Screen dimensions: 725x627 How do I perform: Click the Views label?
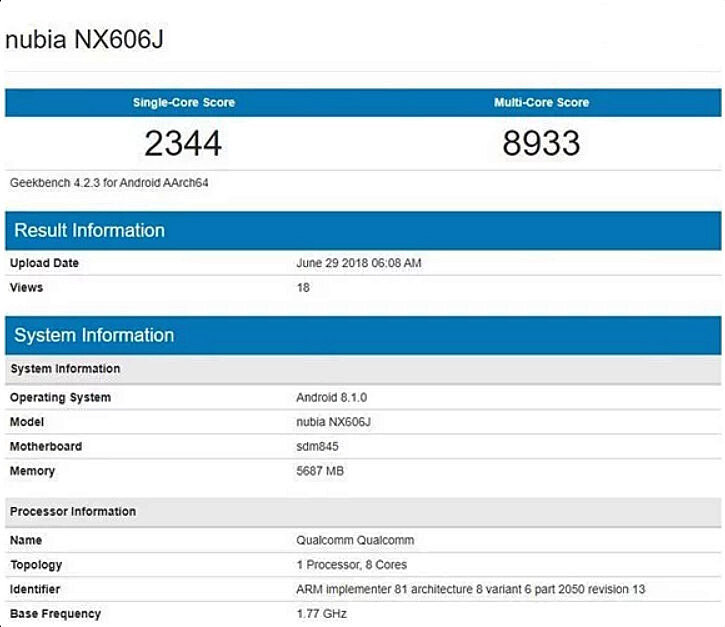click(x=26, y=287)
